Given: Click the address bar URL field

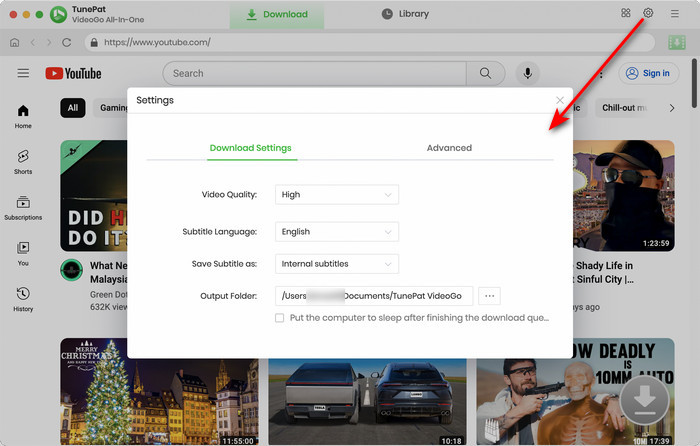Looking at the screenshot, I should [x=370, y=42].
